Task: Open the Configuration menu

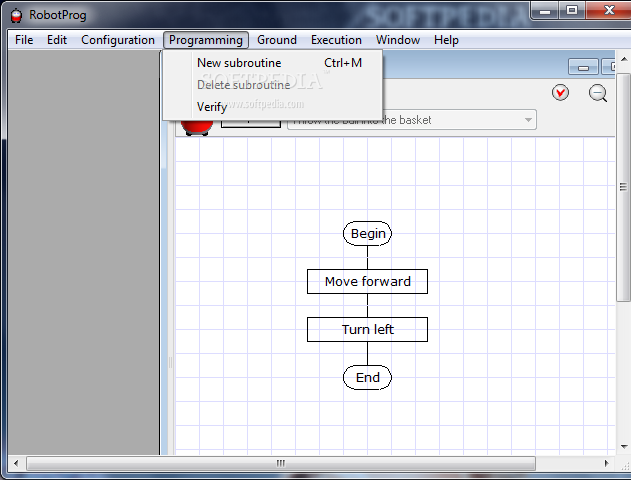Action: [x=118, y=40]
